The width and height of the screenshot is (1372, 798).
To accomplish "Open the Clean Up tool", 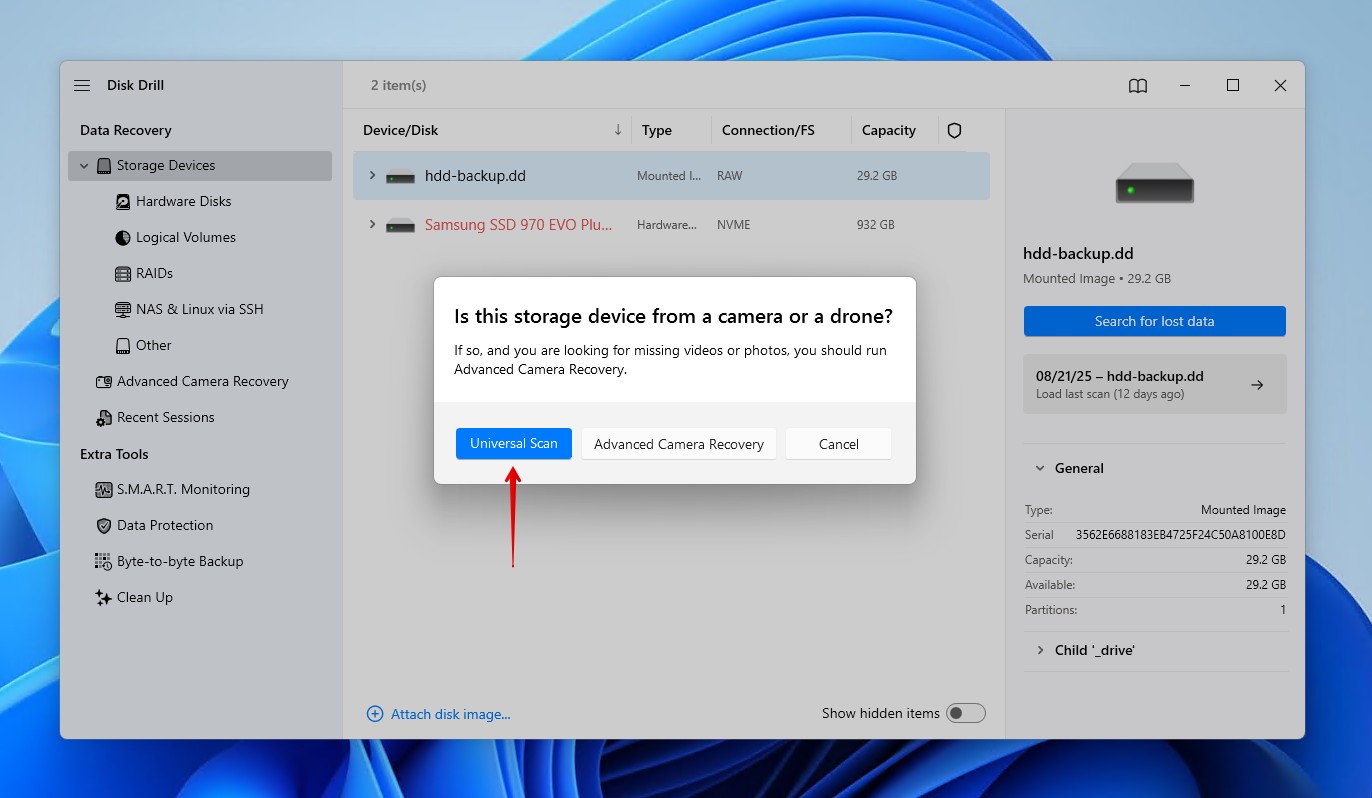I will click(x=144, y=597).
